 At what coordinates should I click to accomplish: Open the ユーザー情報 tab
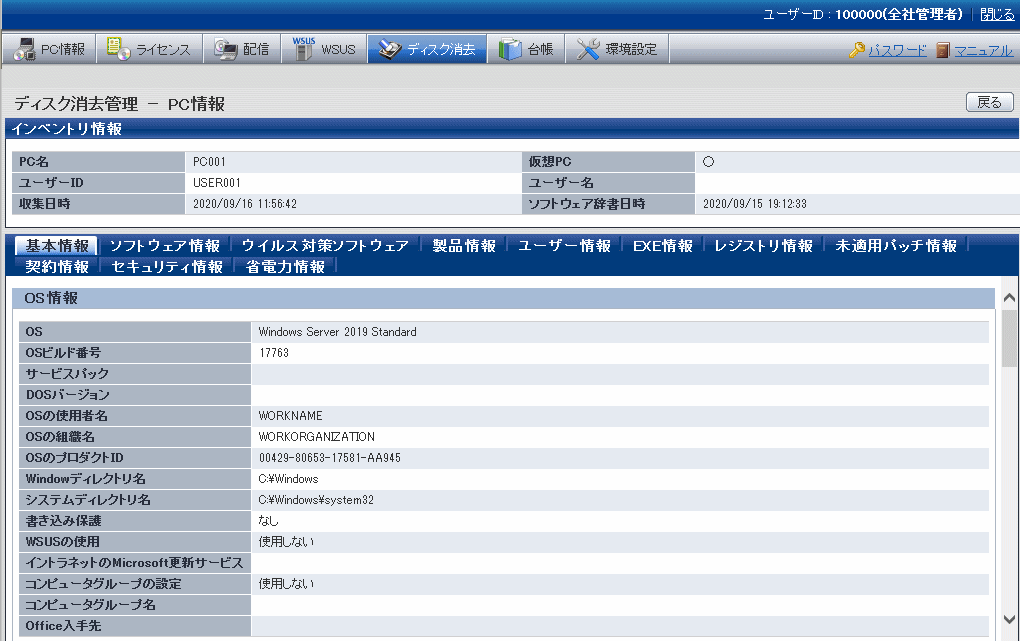[564, 246]
